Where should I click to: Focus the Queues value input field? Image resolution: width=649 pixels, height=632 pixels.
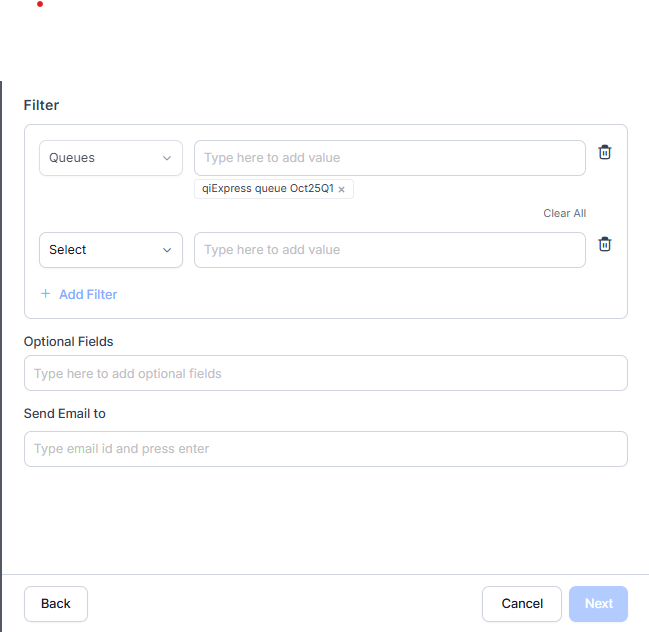(x=389, y=158)
